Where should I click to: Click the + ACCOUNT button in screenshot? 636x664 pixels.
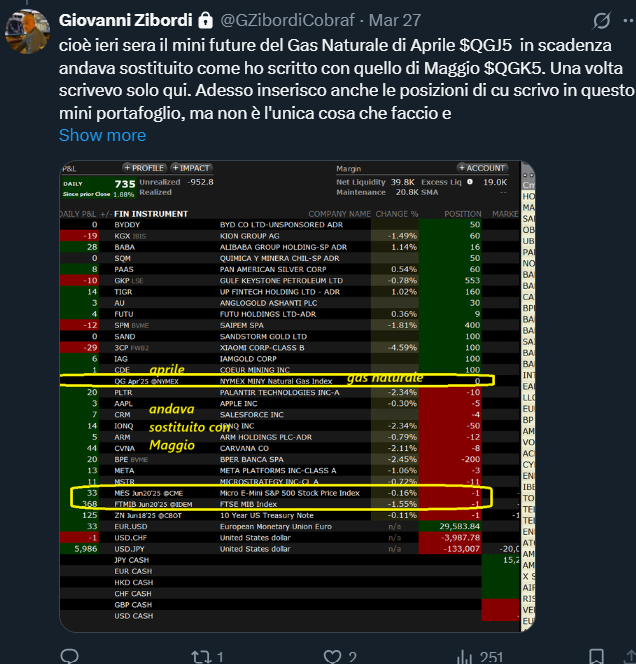click(485, 168)
